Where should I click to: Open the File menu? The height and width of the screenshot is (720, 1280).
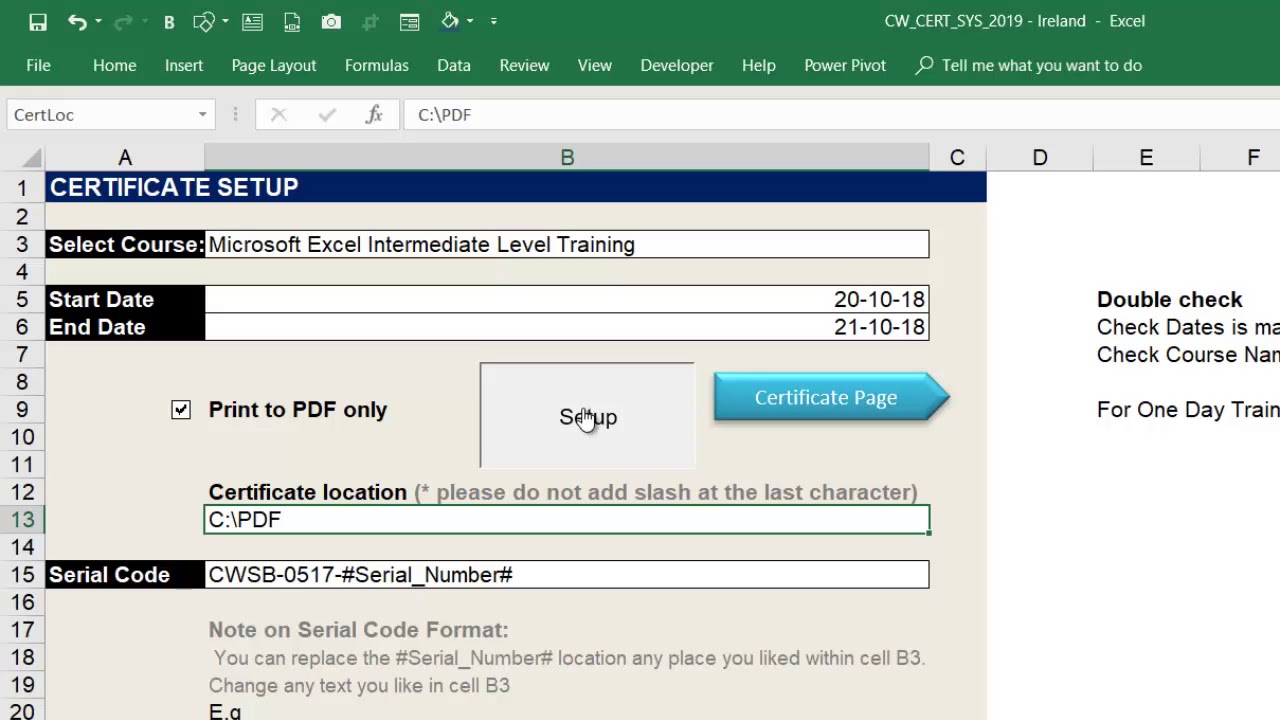point(38,65)
